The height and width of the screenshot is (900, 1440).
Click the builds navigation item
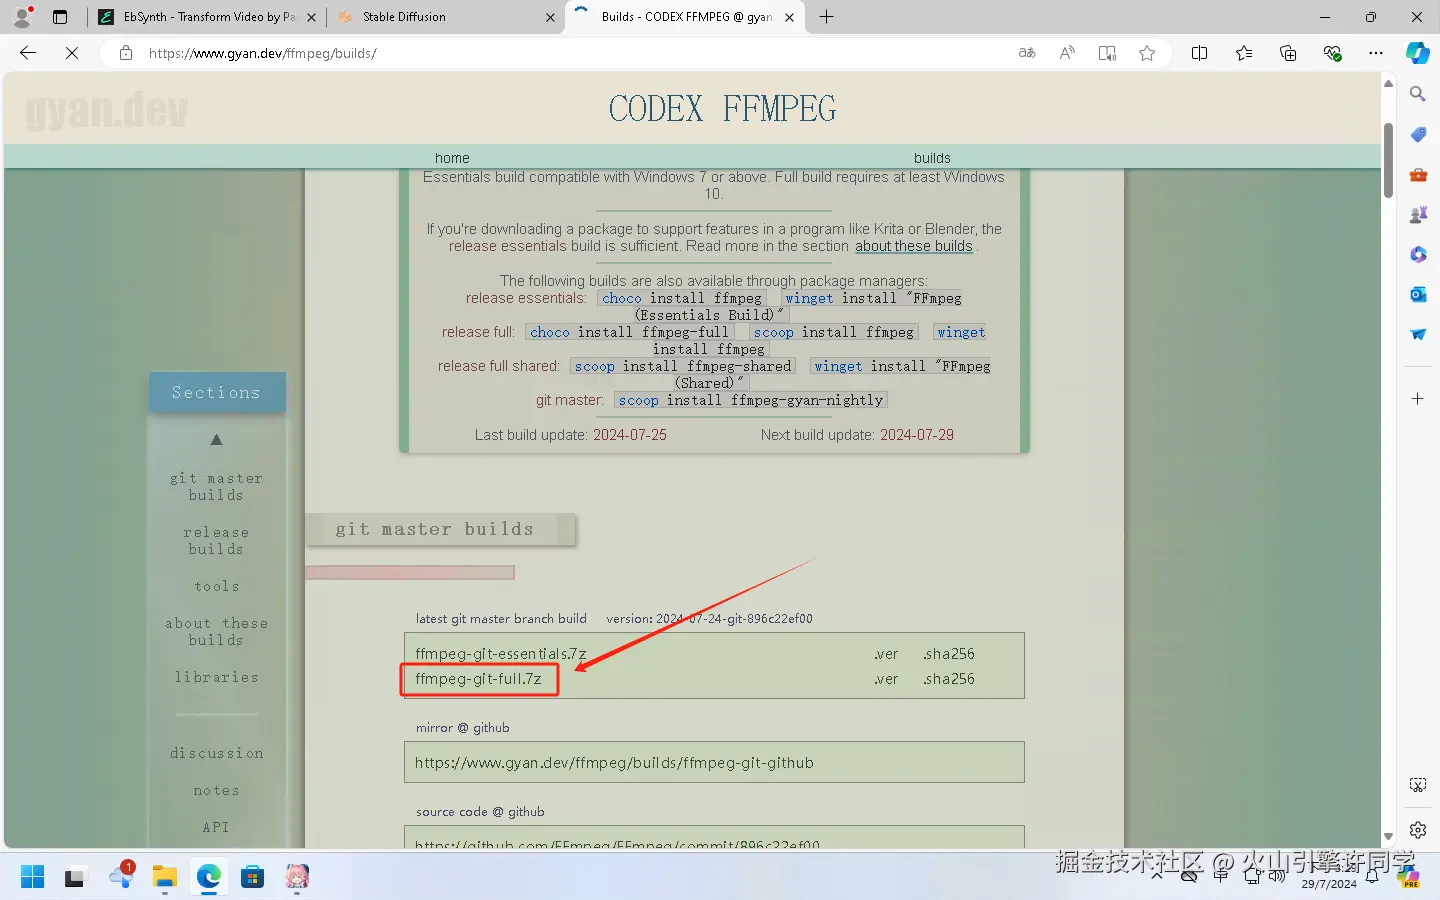(x=932, y=158)
